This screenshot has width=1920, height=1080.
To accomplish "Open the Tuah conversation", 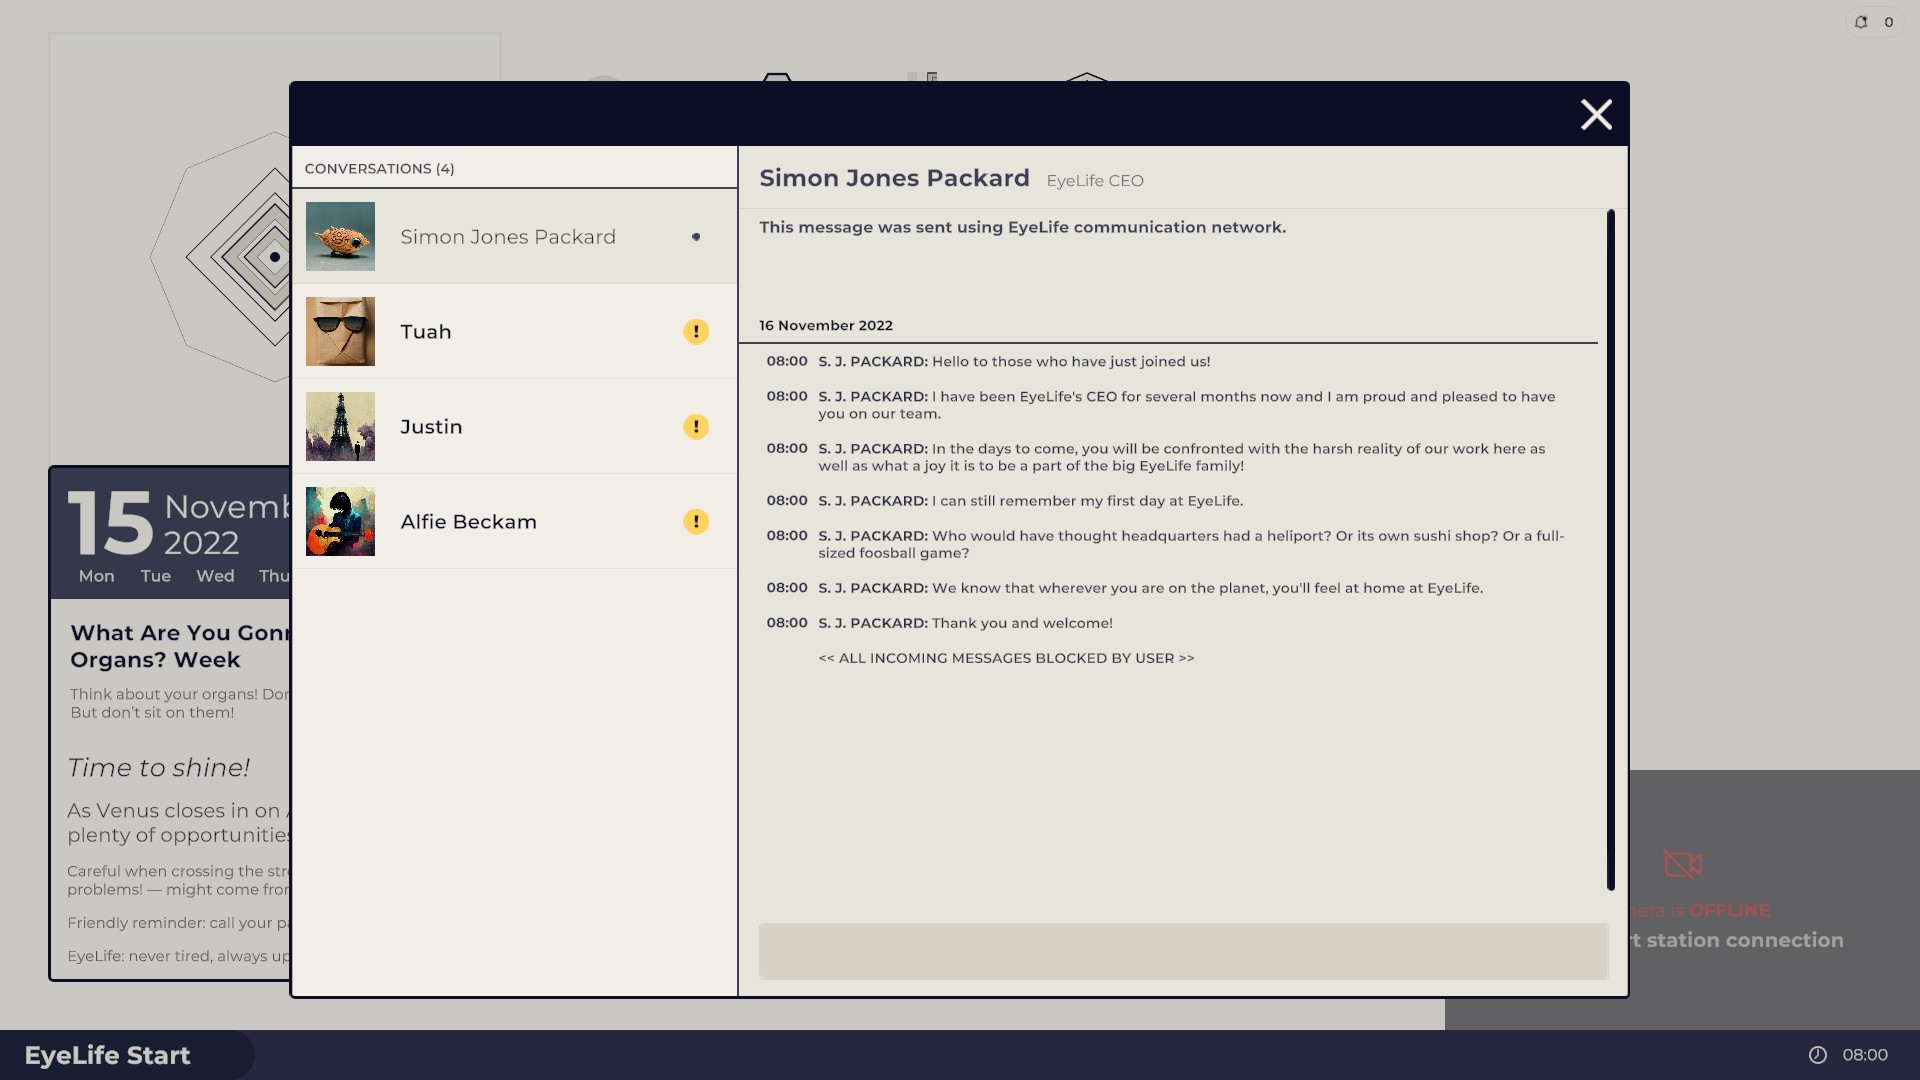I will (x=514, y=332).
